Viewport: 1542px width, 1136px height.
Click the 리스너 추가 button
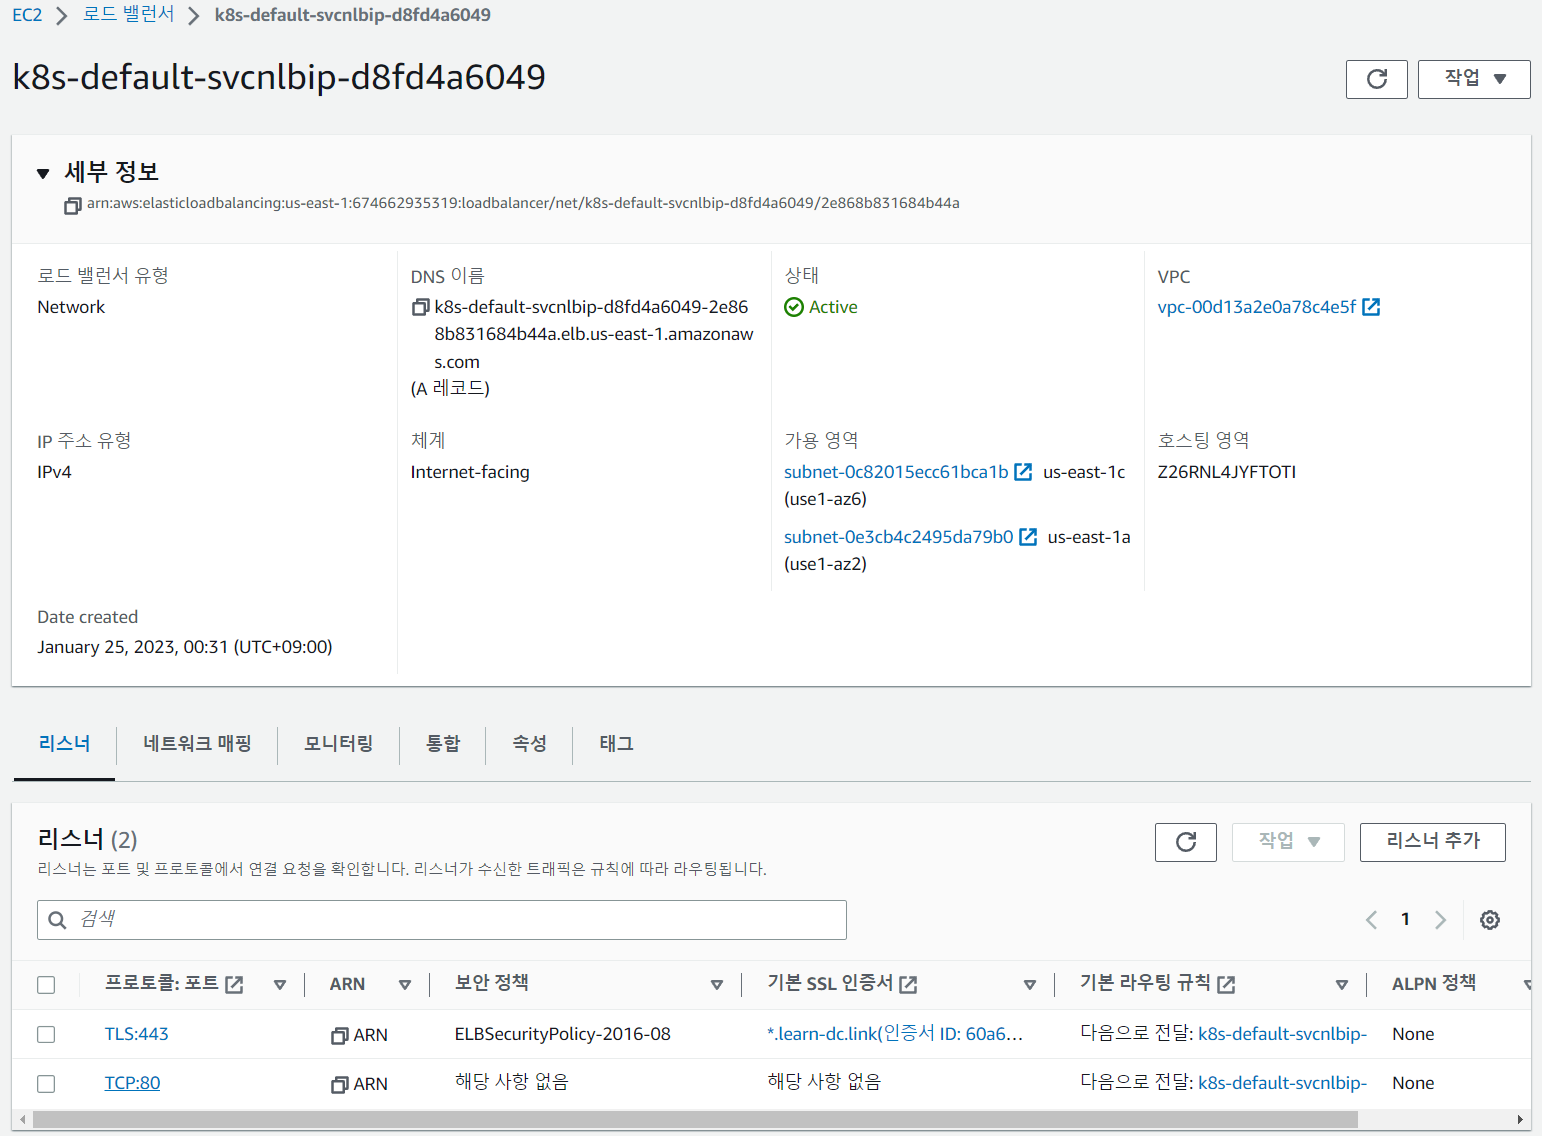pyautogui.click(x=1432, y=842)
